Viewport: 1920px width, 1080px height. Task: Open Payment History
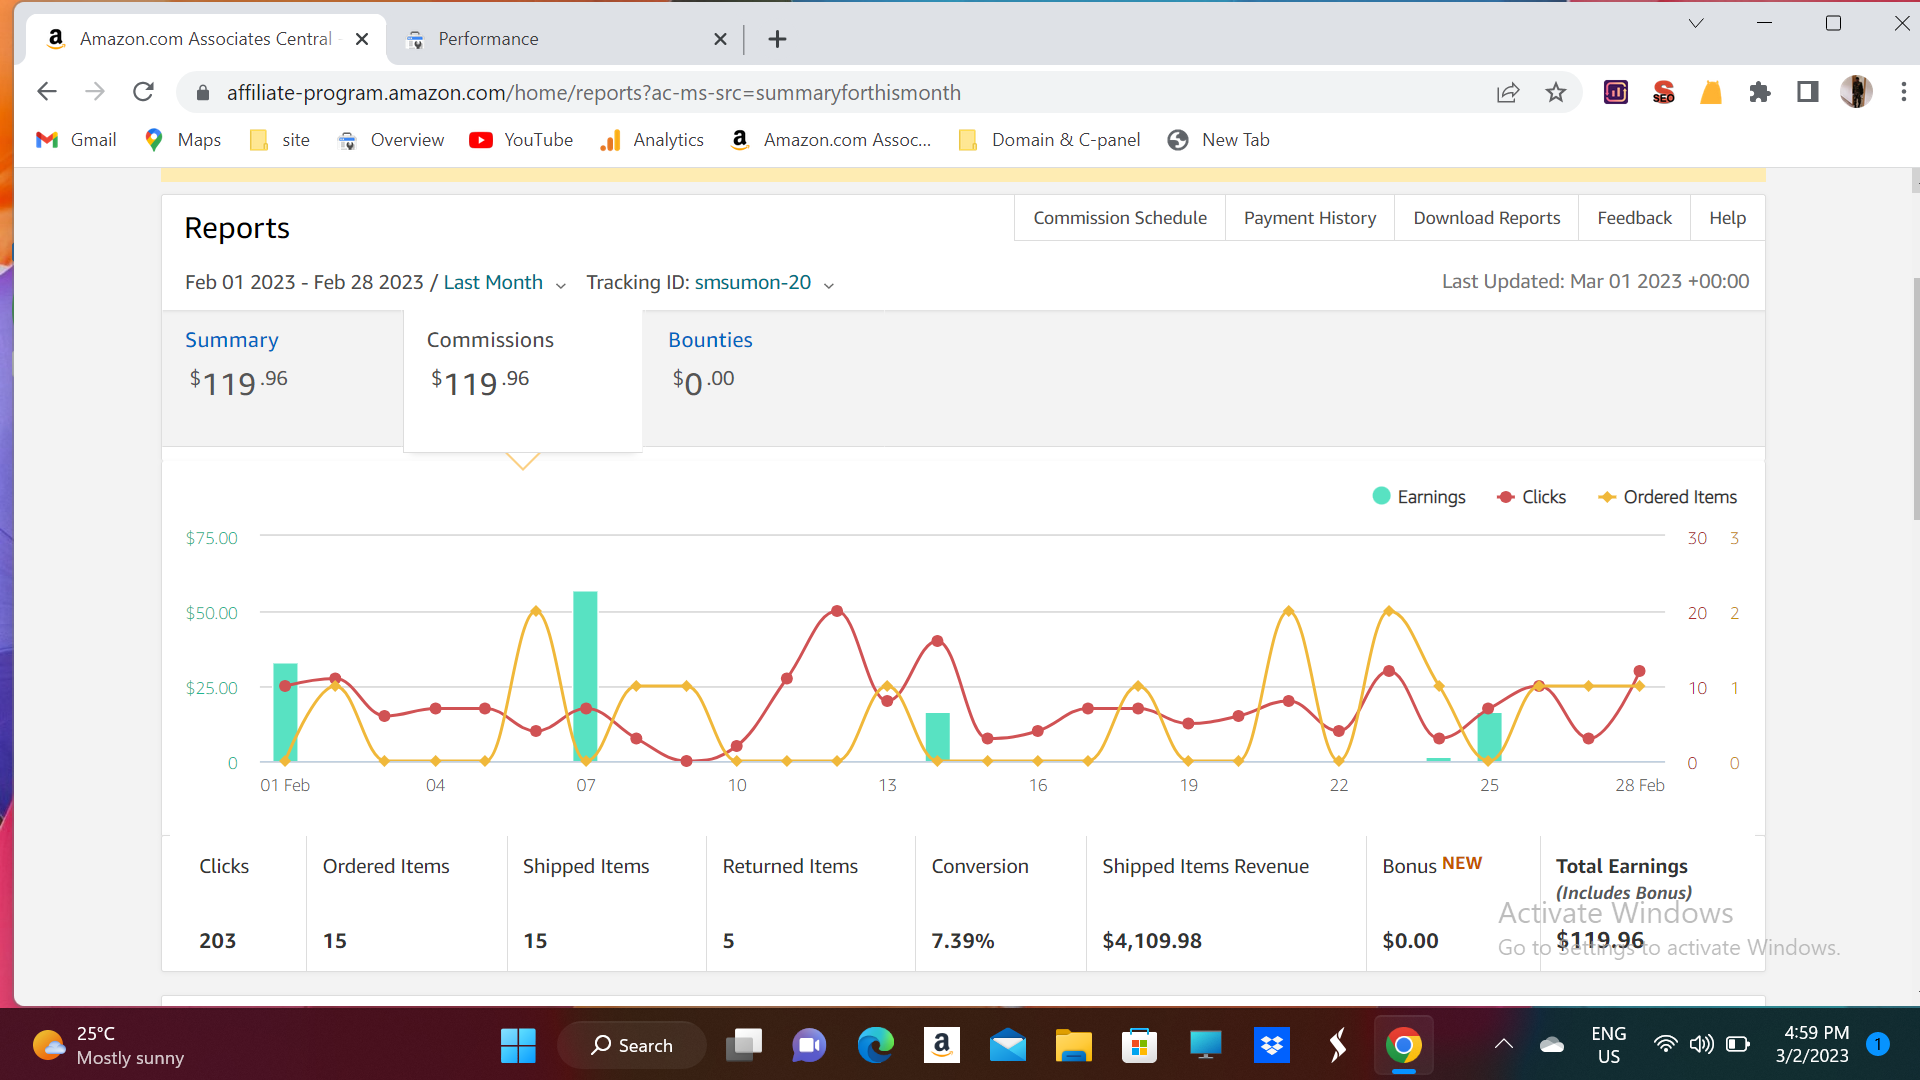(1310, 218)
